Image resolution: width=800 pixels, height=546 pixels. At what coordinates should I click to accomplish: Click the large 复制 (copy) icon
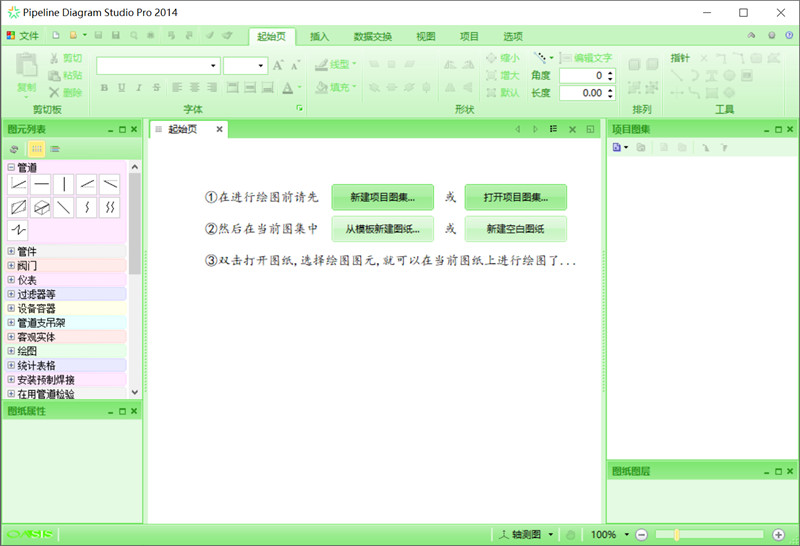tap(27, 65)
